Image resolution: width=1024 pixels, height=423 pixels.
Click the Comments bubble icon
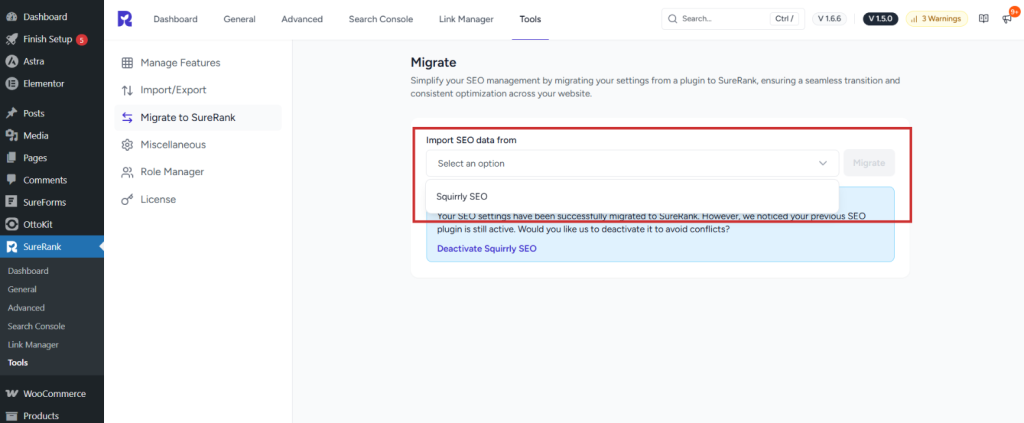(11, 180)
